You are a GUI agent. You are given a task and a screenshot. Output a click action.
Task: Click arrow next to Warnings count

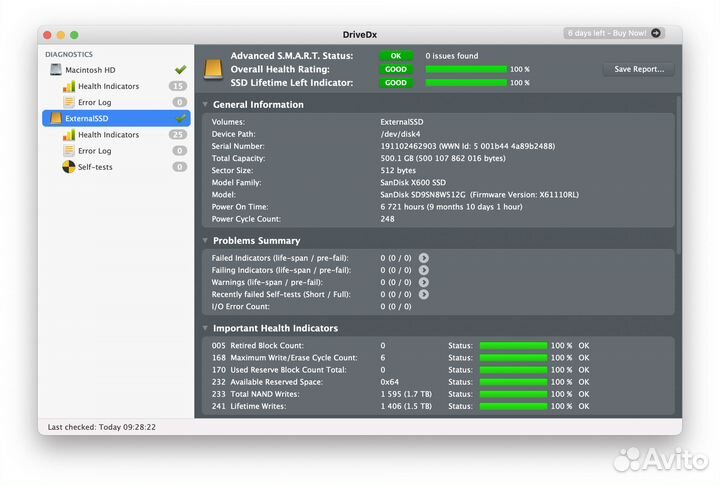(x=423, y=282)
